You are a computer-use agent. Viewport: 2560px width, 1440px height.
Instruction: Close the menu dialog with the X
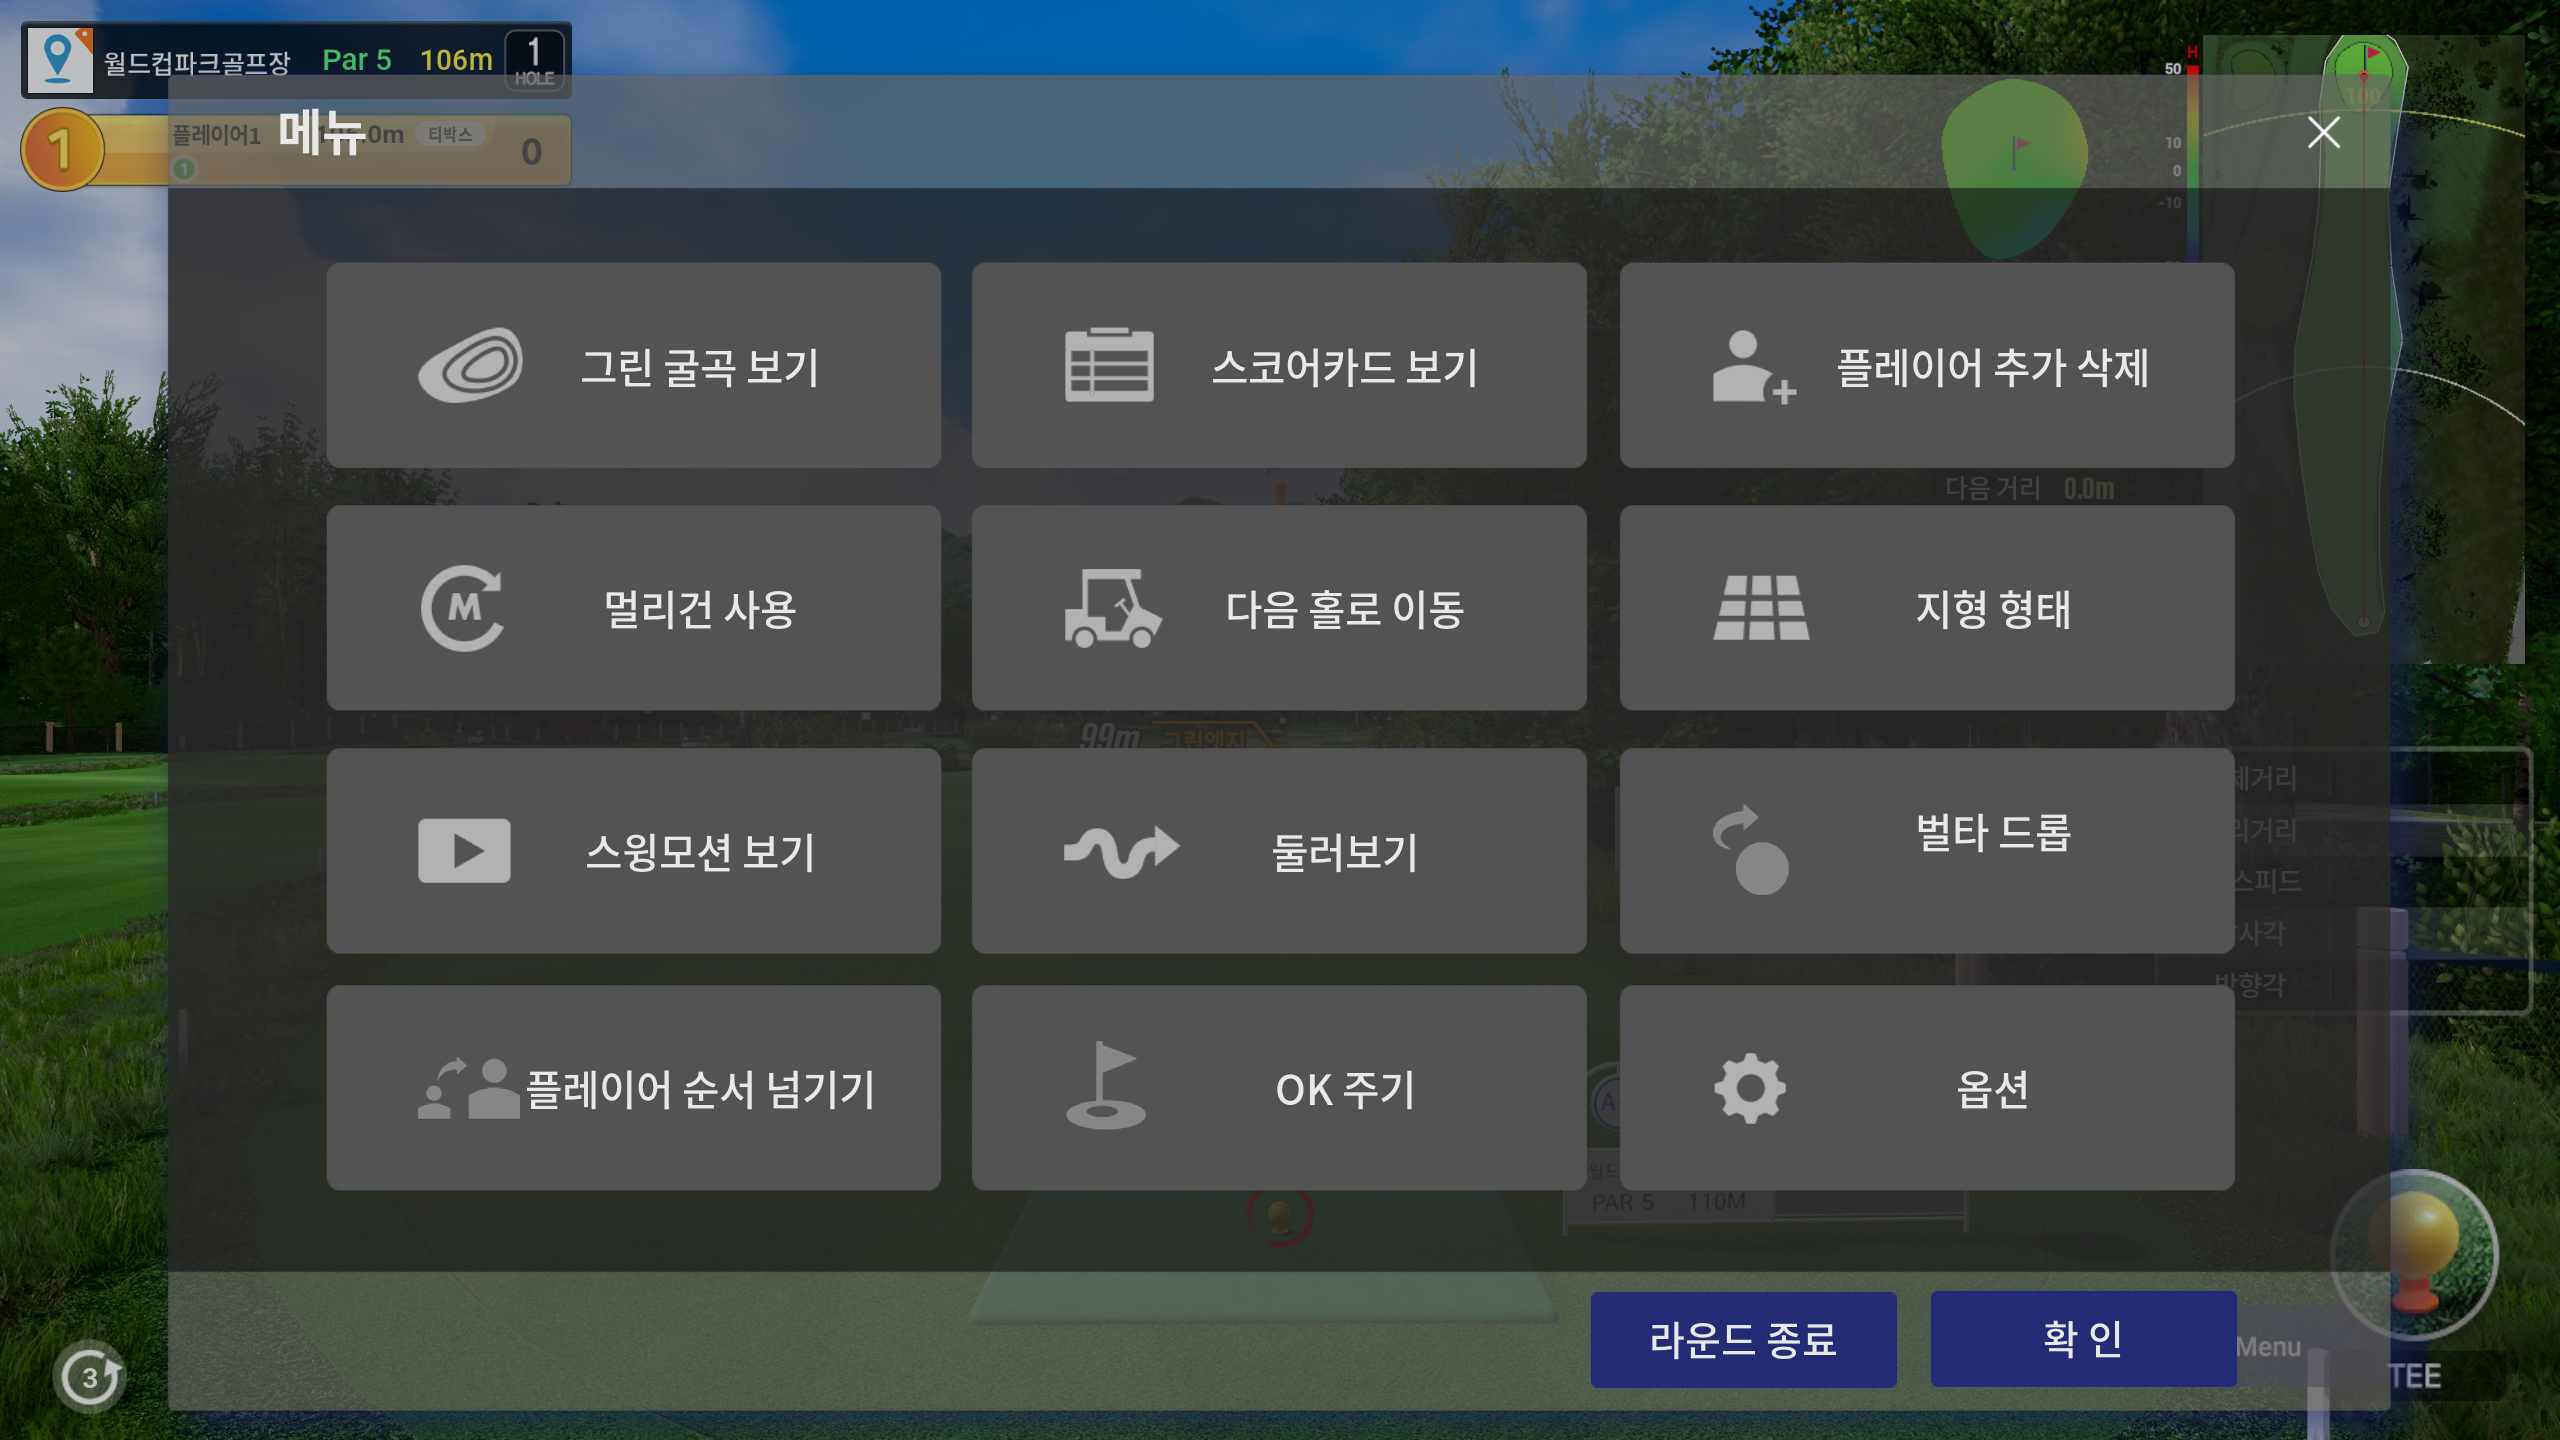[2325, 132]
